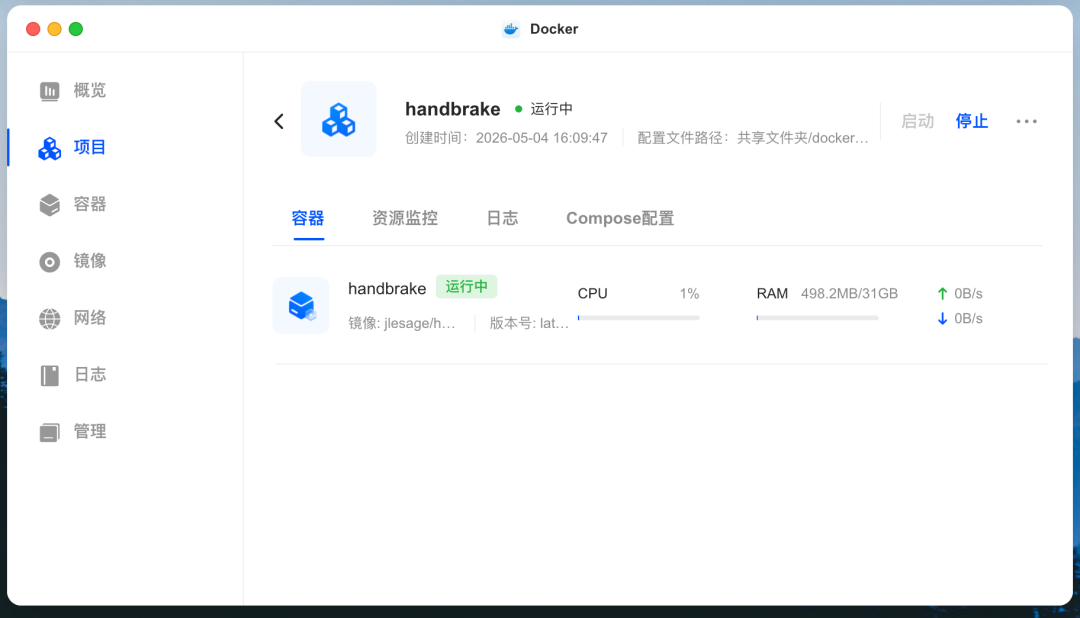Click the 创建时间 2026-05-04 16:09:47 text
Image resolution: width=1080 pixels, height=618 pixels.
[506, 138]
